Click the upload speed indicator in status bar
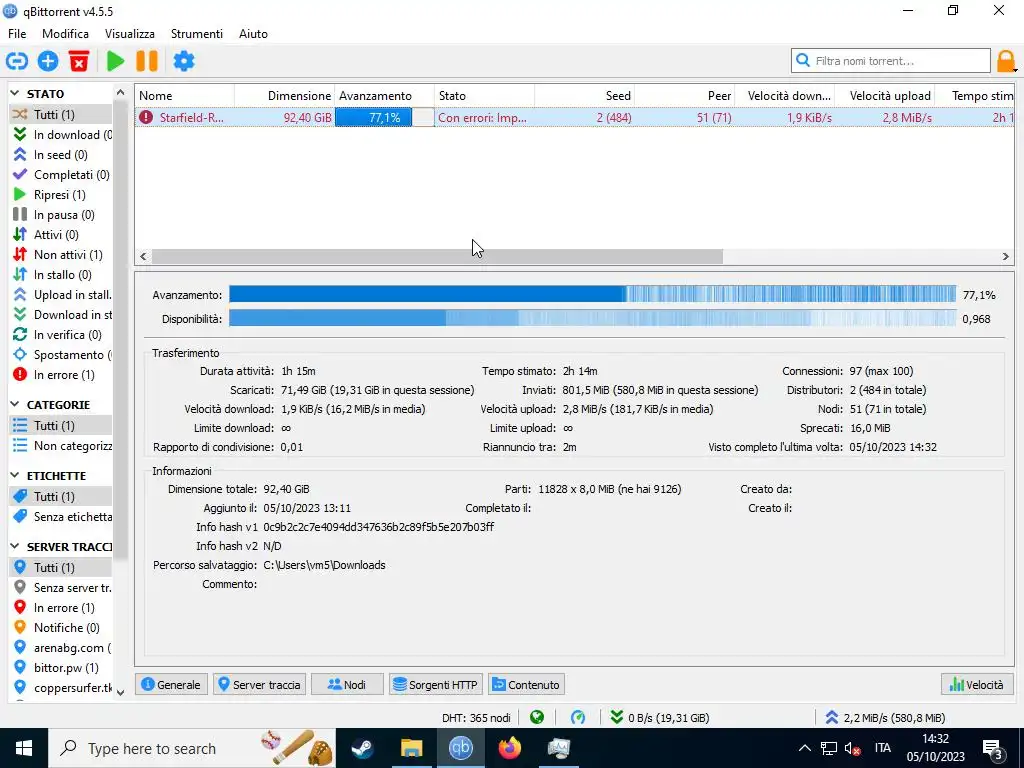 (885, 718)
